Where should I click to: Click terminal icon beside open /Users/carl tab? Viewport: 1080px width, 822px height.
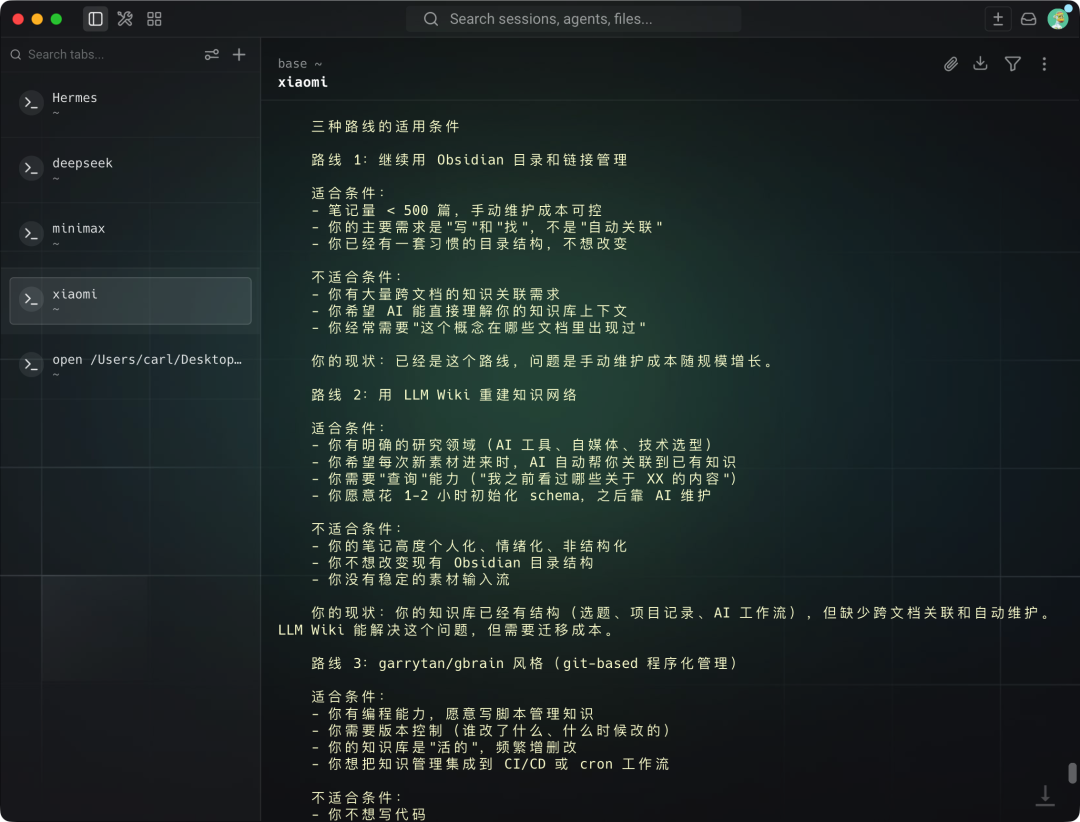(31, 364)
